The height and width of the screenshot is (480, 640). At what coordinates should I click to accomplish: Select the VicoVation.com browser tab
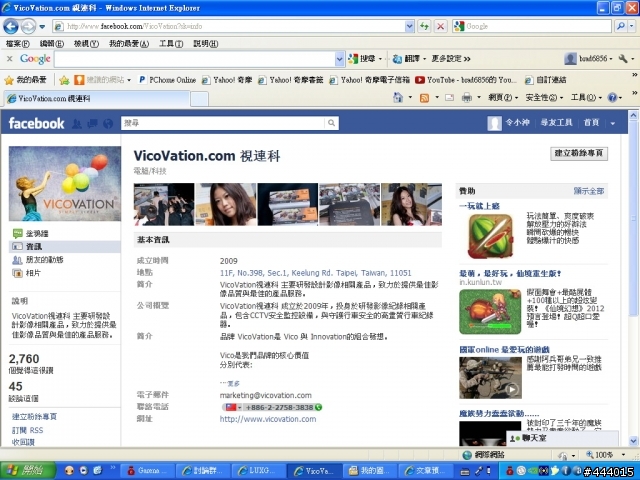tap(96, 98)
